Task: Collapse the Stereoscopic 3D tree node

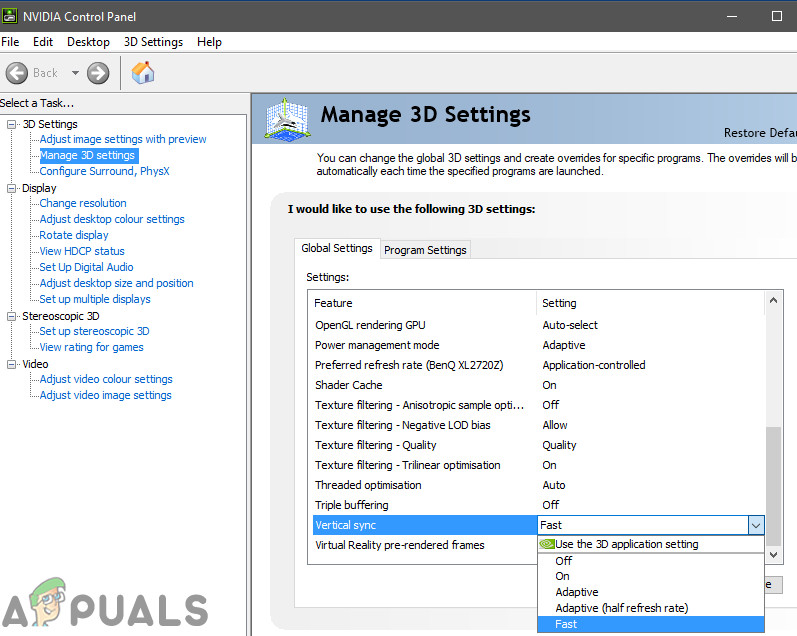Action: [11, 316]
